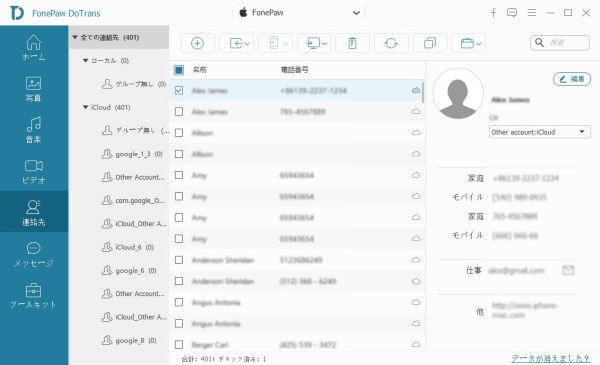Toggle the select-all checkbox in header
Viewport: 600px width, 365px height.
(179, 70)
